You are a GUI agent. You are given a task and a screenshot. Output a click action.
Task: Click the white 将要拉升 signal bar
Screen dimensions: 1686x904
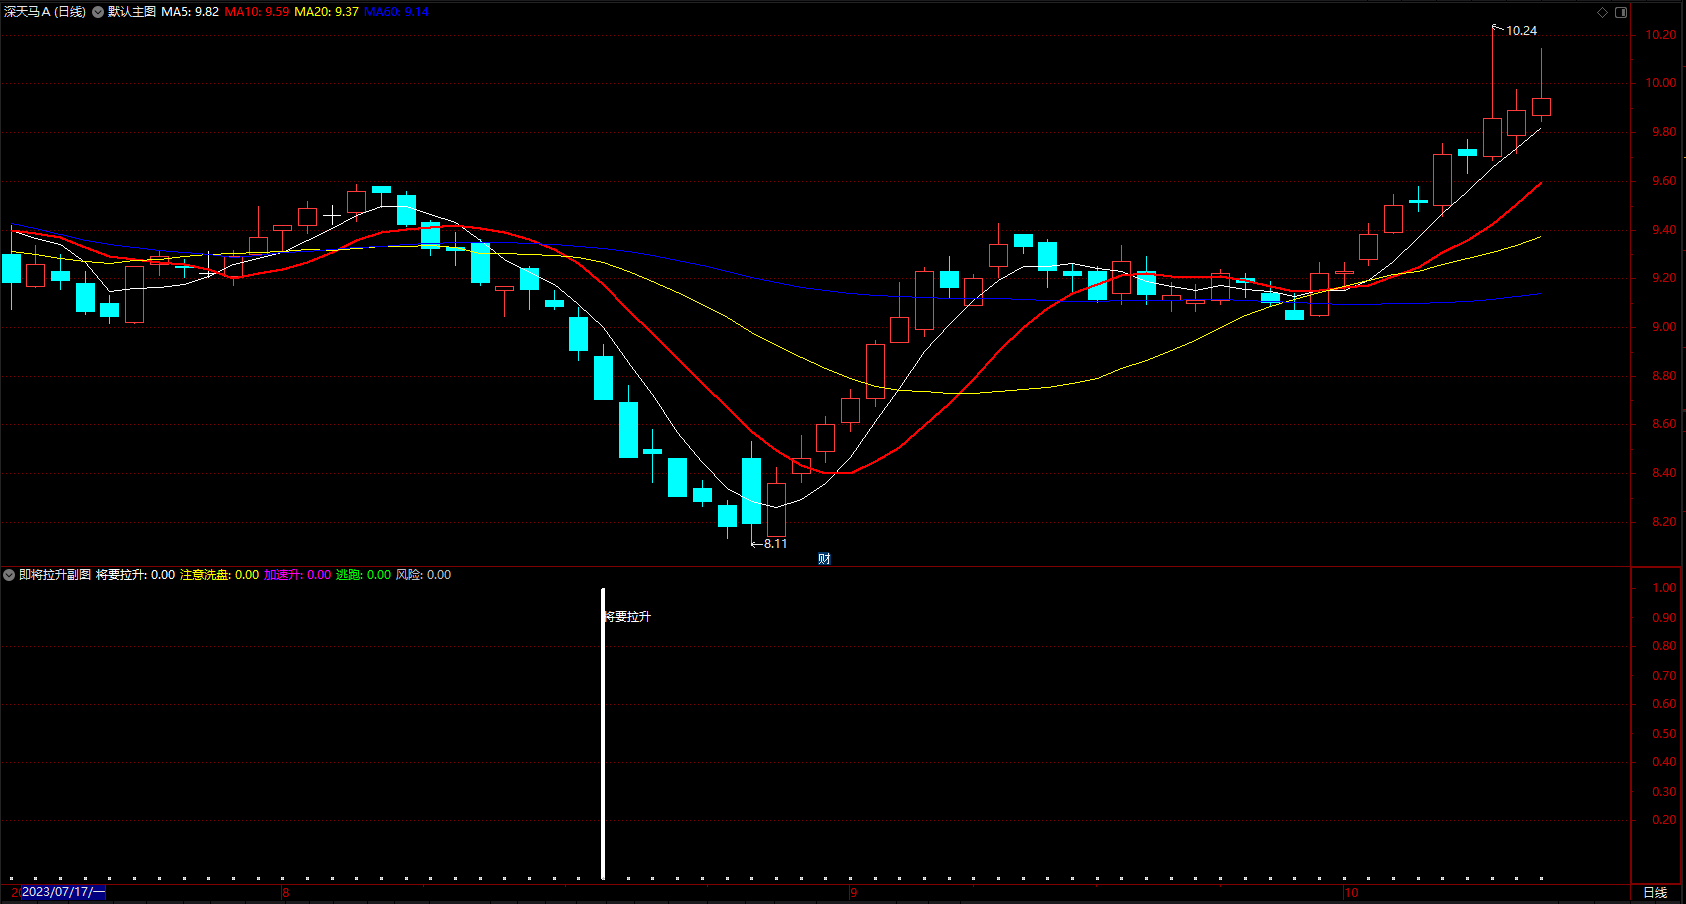tap(603, 733)
